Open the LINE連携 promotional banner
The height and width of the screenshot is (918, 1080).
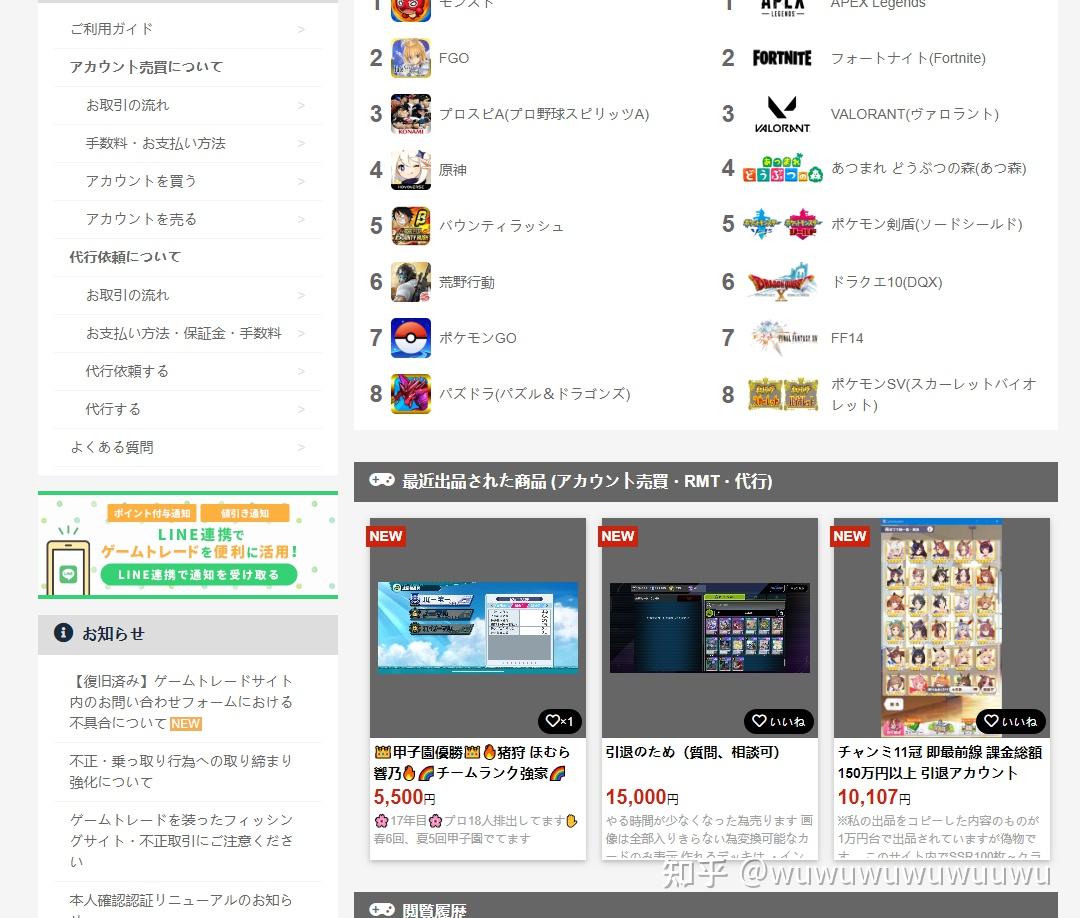[187, 546]
